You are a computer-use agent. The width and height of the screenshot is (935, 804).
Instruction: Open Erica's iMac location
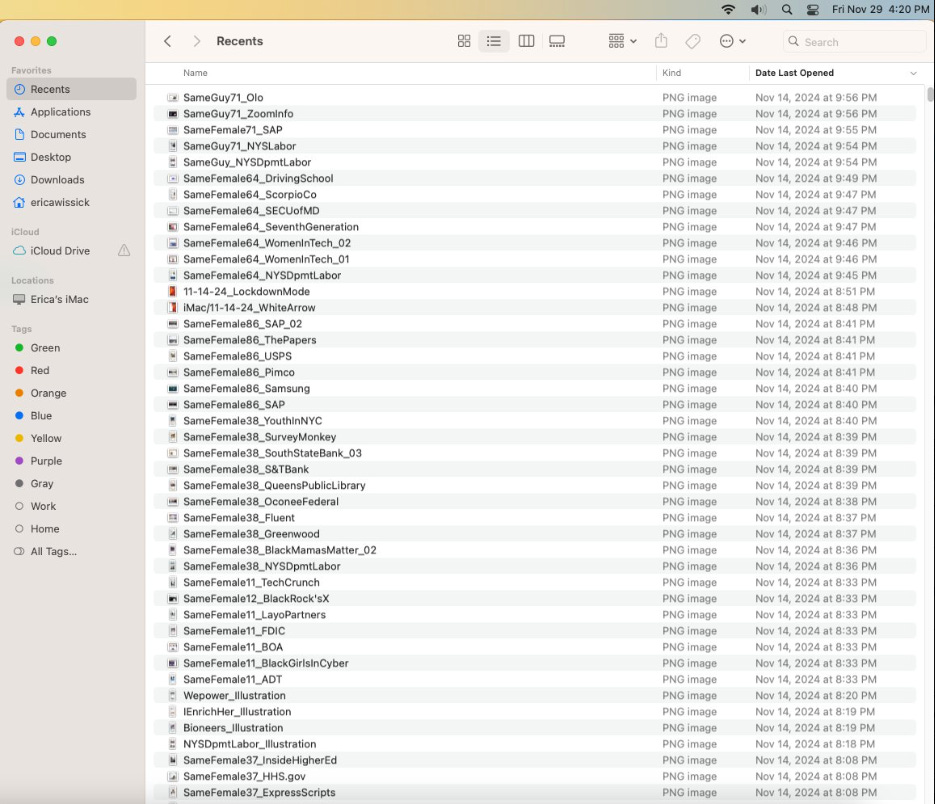click(x=72, y=299)
